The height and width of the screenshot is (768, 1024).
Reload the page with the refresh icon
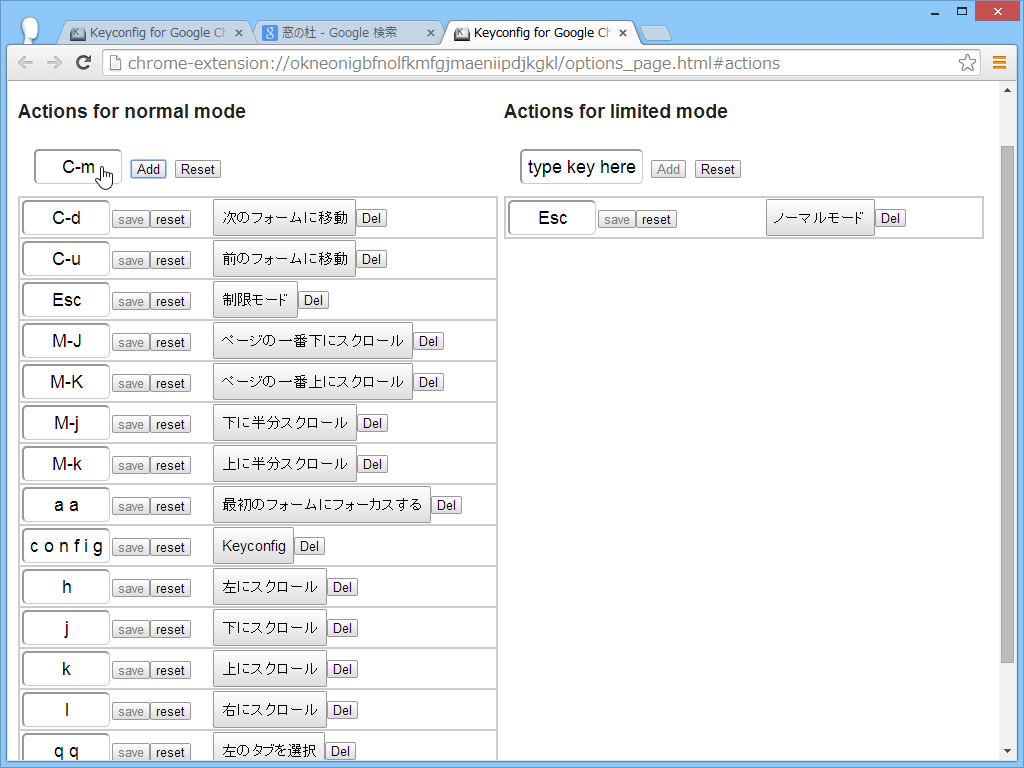pos(83,63)
